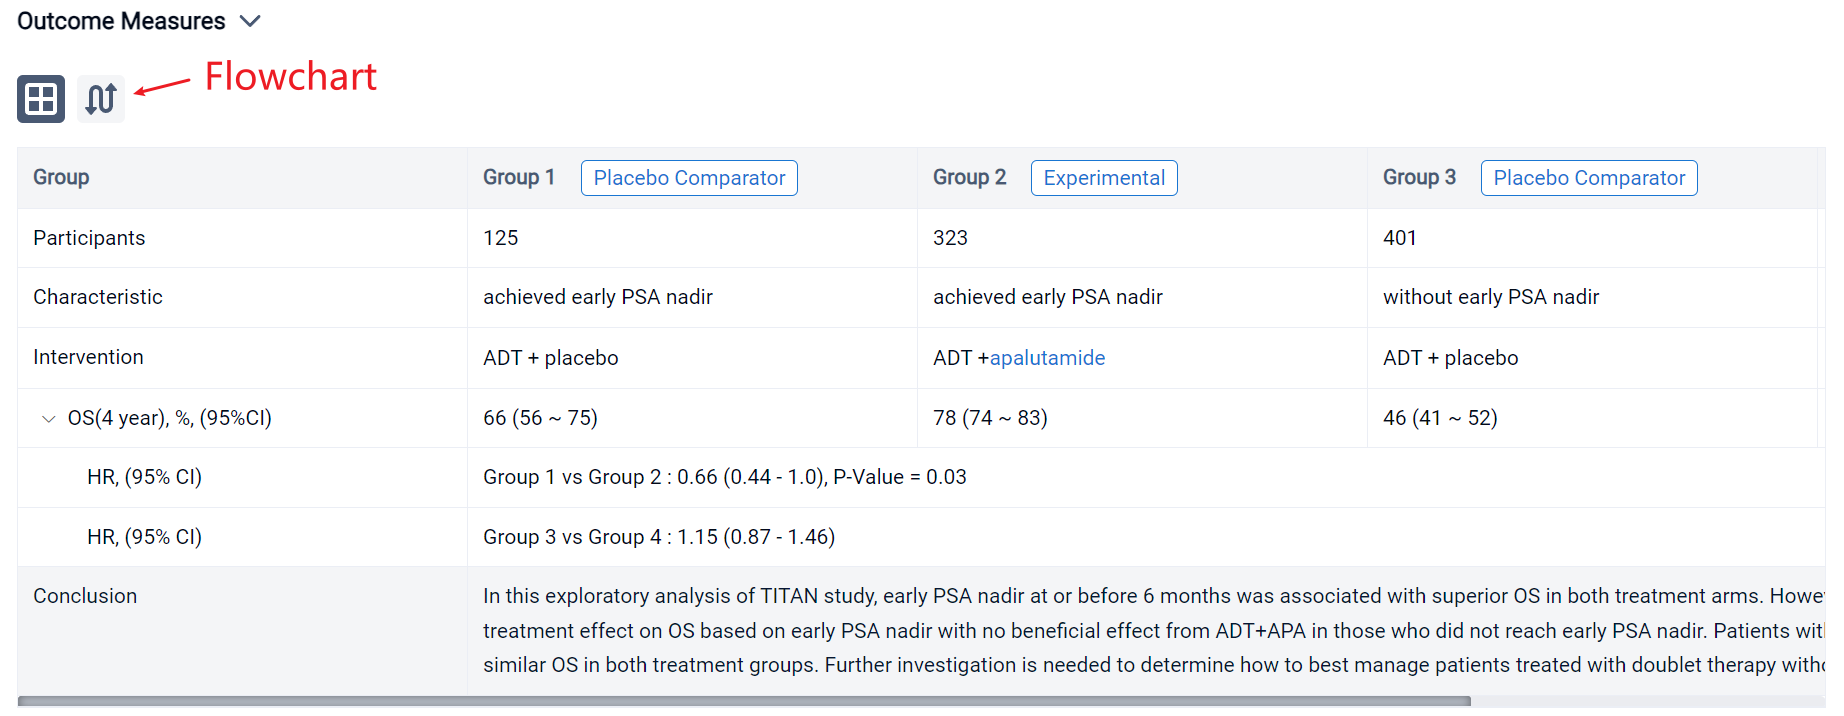1844x716 pixels.
Task: Open the Flowchart view icon
Action: [101, 99]
